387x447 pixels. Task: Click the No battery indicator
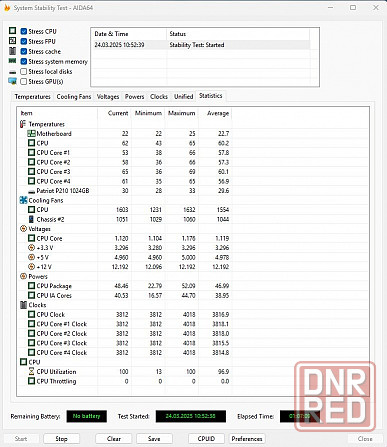pyautogui.click(x=86, y=416)
